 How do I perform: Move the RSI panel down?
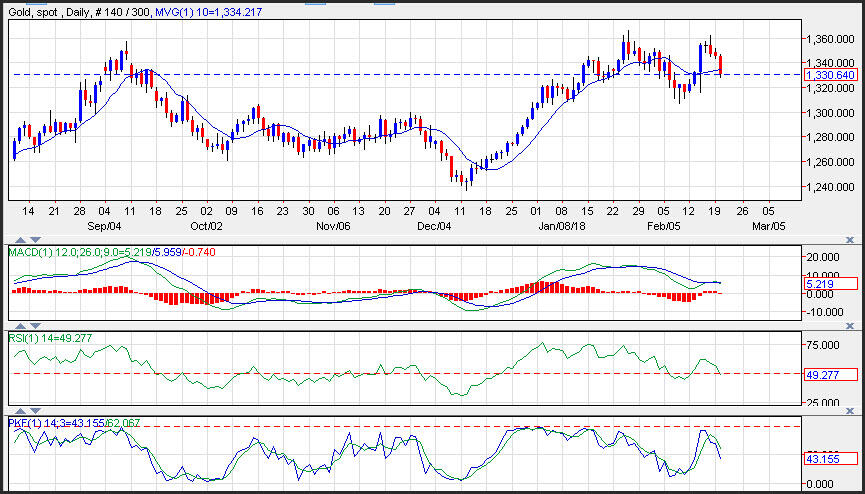coord(33,326)
